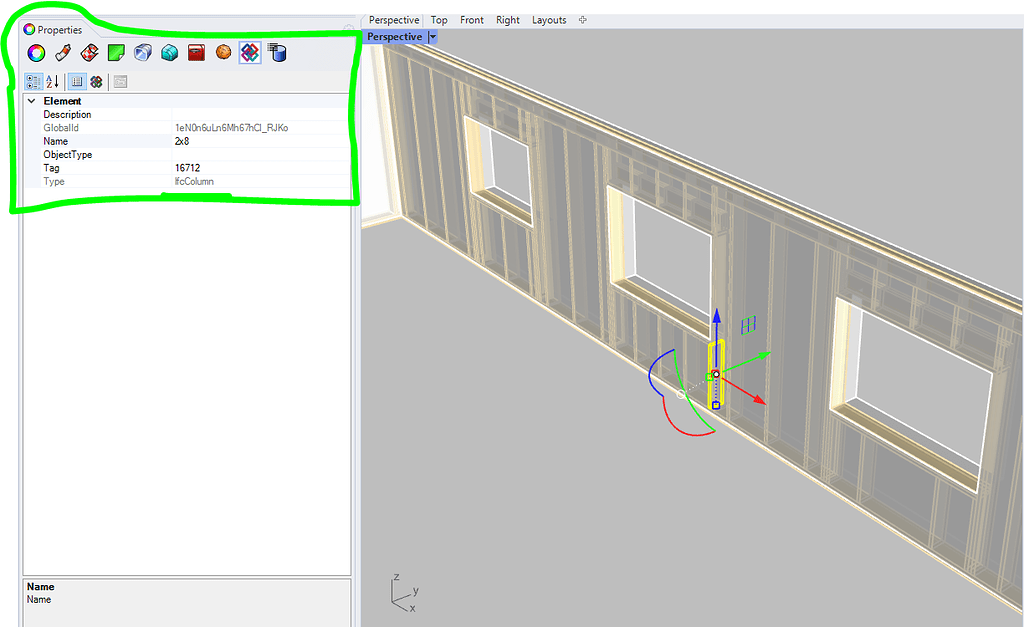Open the database cylinder properties page
This screenshot has height=627, width=1024.
click(x=277, y=52)
